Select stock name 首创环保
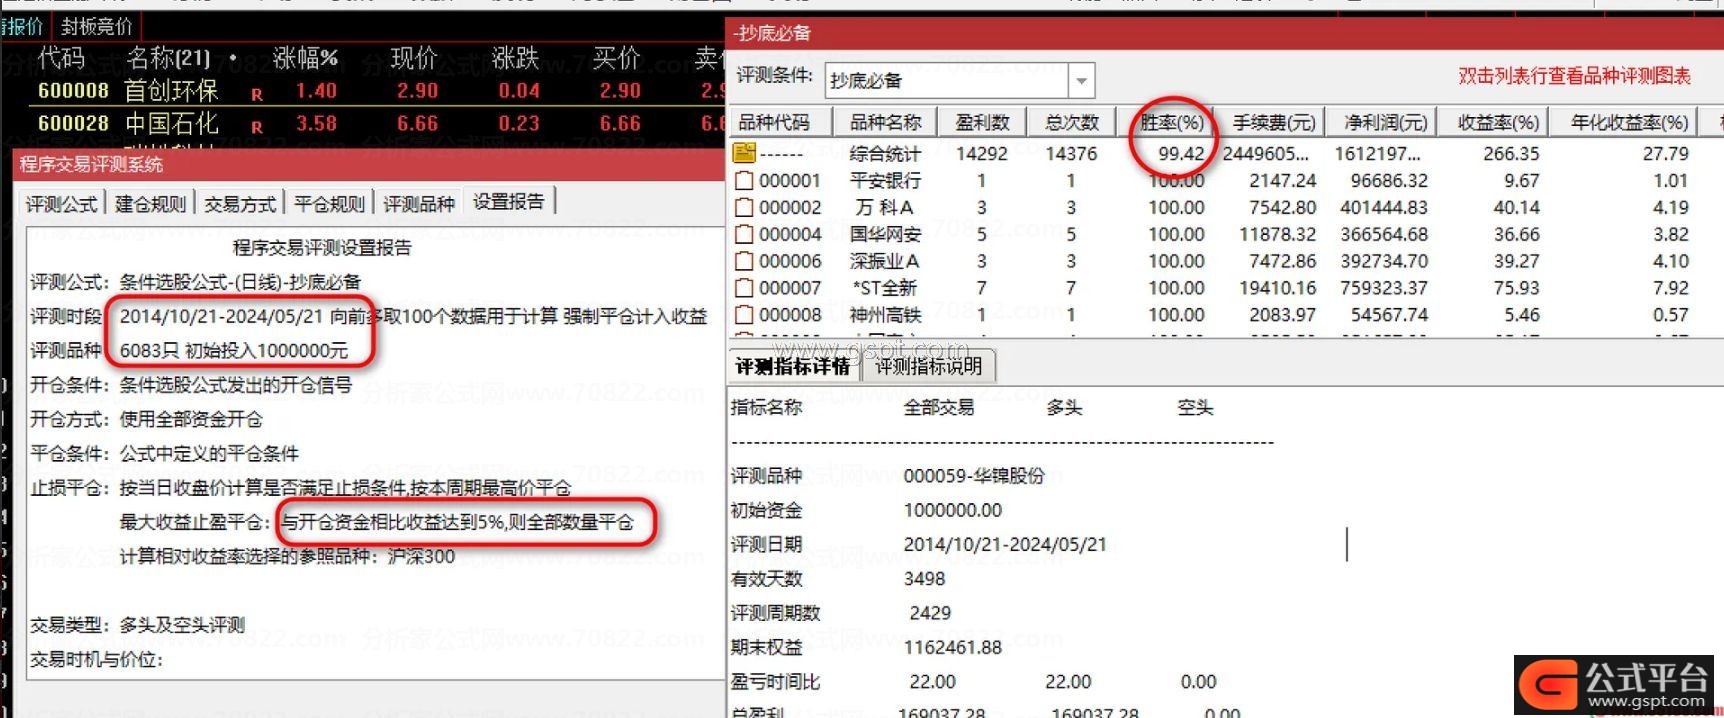Screen dimensions: 1724x718 pyautogui.click(x=171, y=91)
